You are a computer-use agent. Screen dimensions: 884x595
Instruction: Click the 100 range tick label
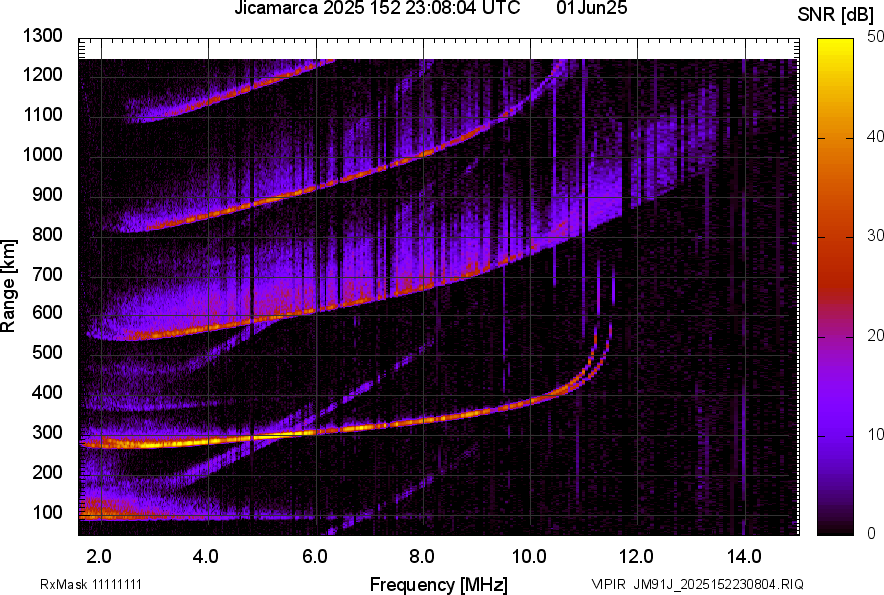47,512
